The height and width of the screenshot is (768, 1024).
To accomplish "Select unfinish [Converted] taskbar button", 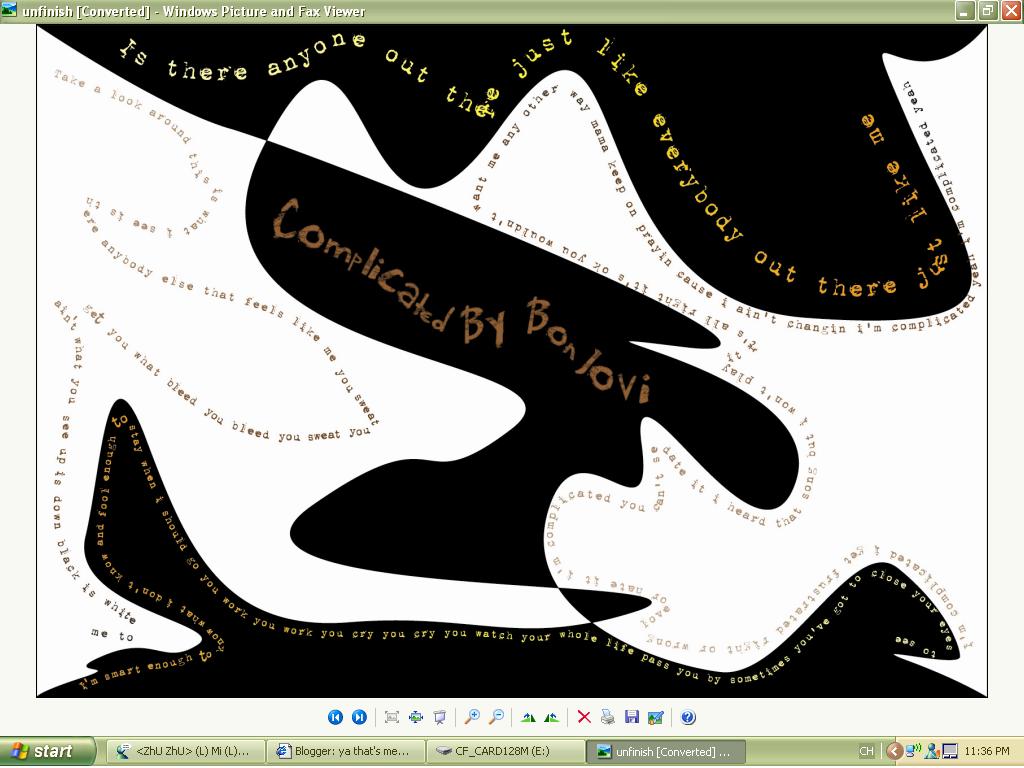I will click(666, 751).
